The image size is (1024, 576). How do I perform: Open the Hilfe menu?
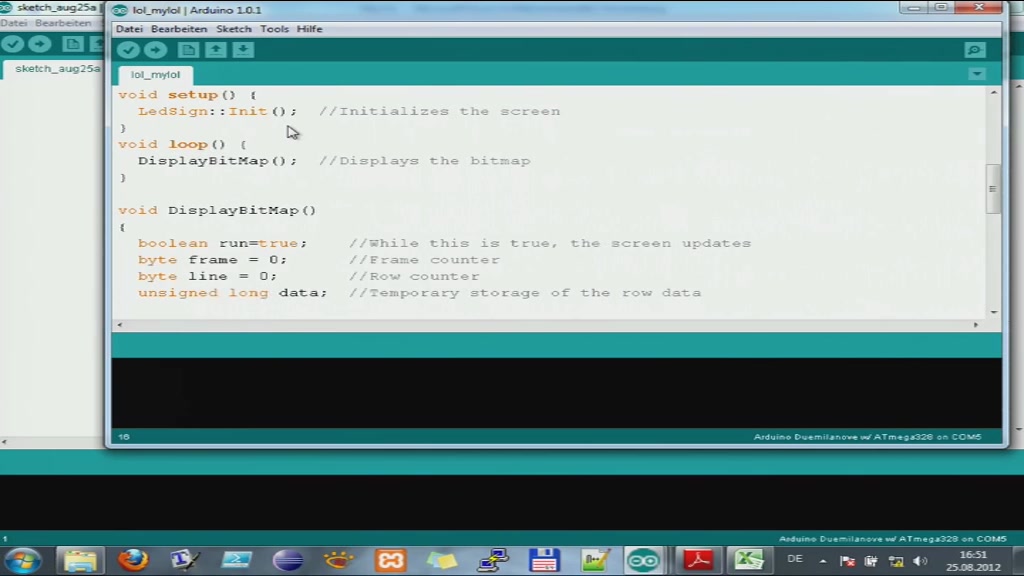[310, 29]
